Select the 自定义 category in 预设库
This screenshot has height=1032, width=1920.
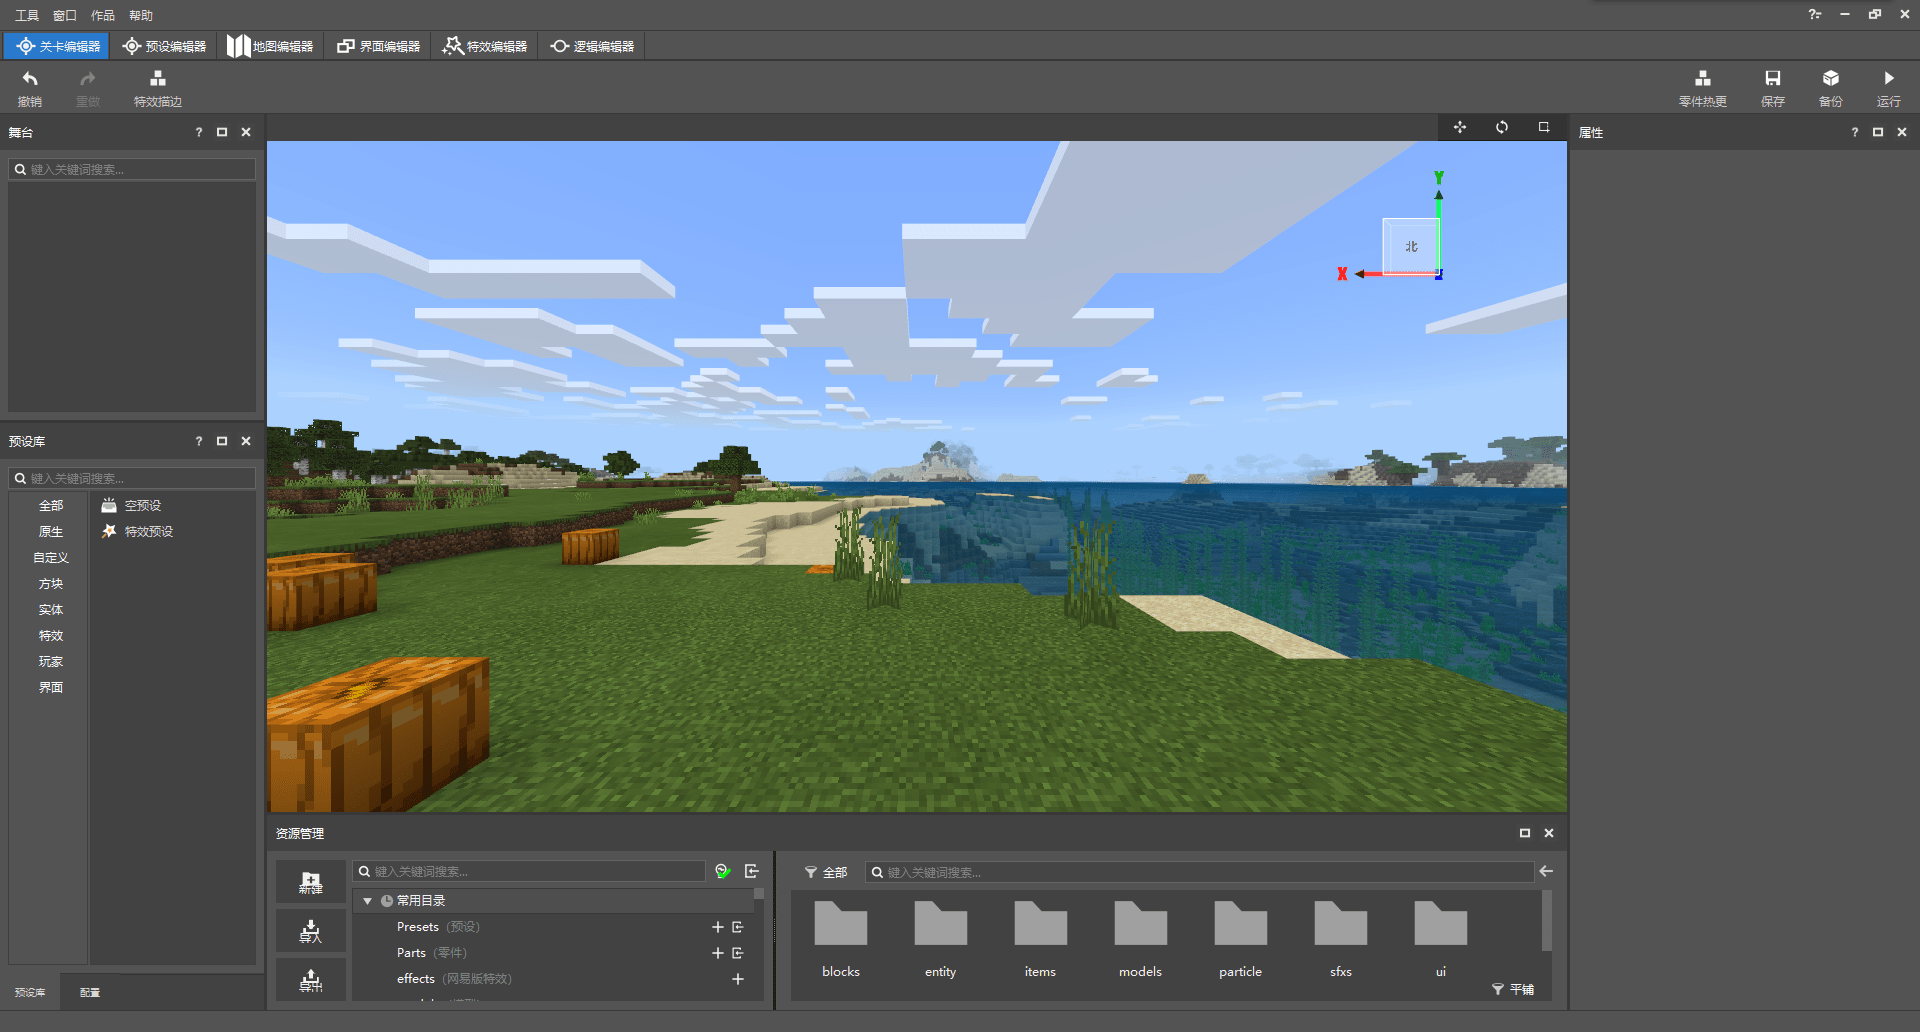click(51, 558)
